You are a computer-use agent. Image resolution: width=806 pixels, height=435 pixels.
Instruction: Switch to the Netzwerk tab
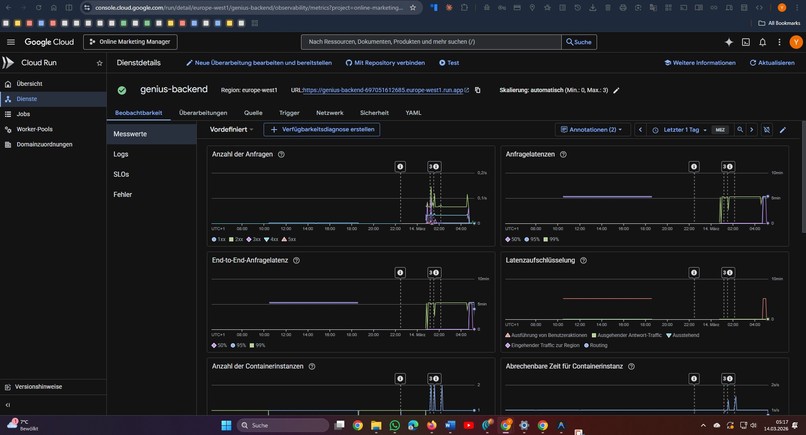point(329,113)
